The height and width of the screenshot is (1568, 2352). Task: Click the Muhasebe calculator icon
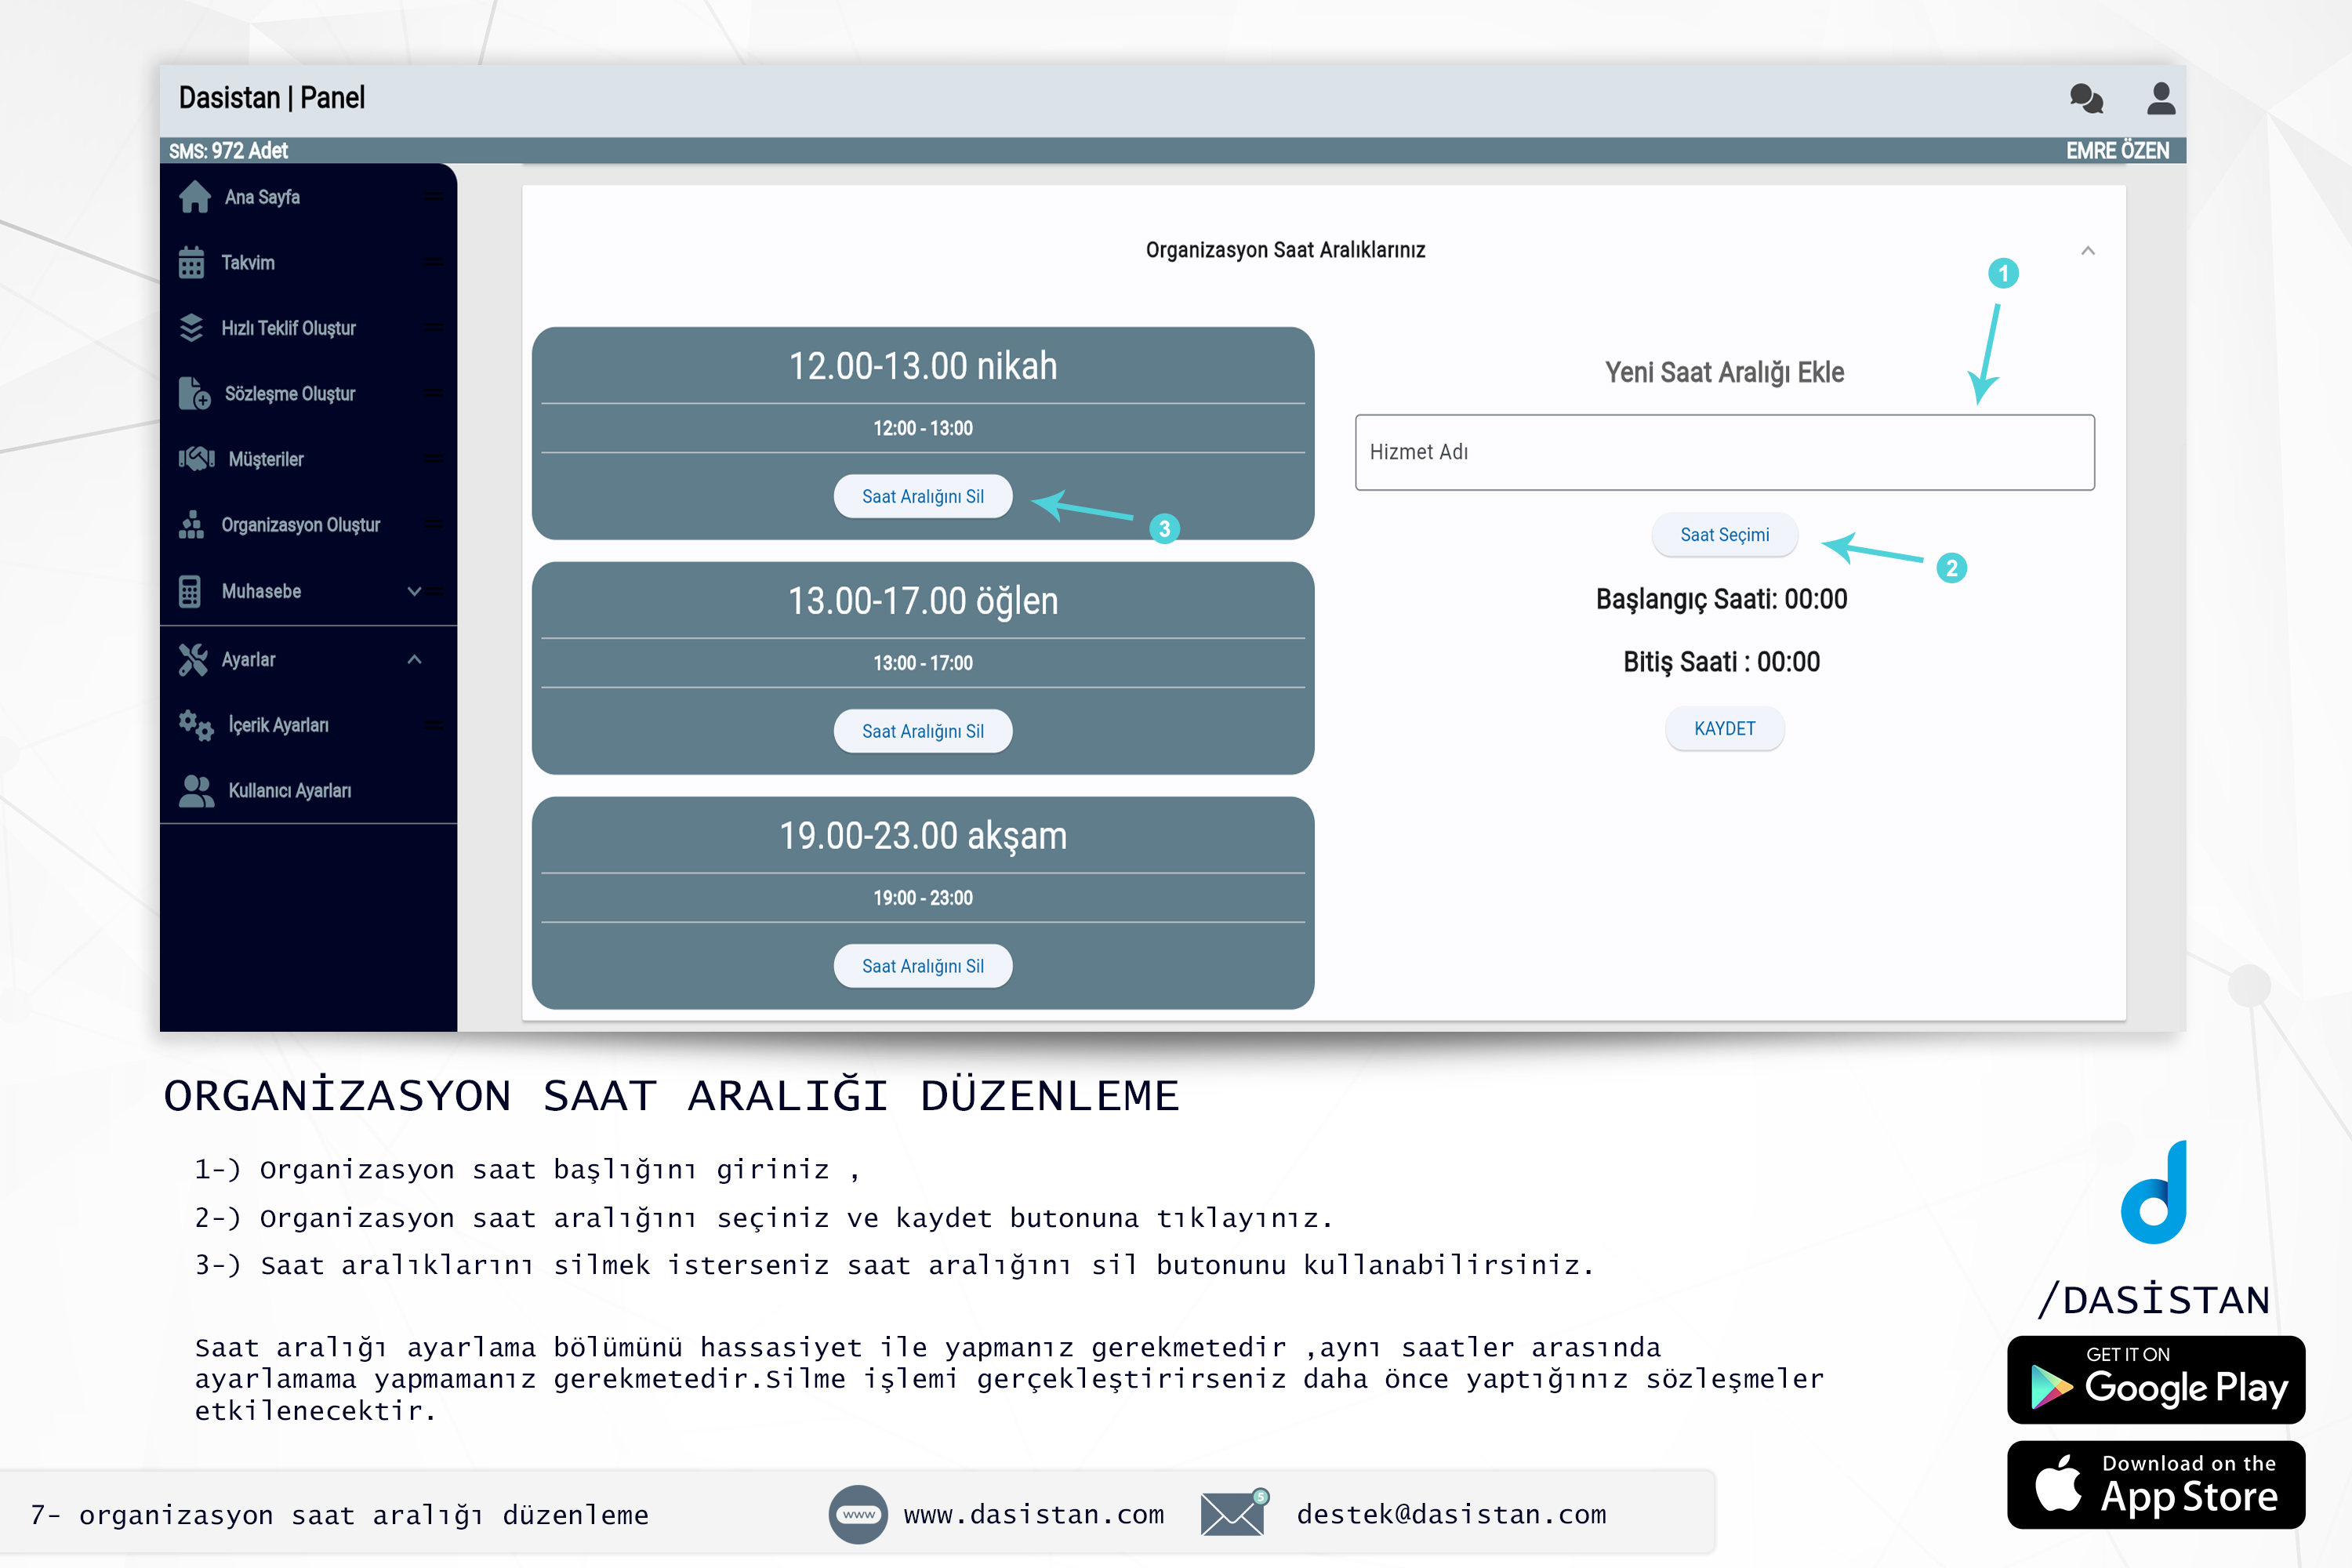[190, 591]
